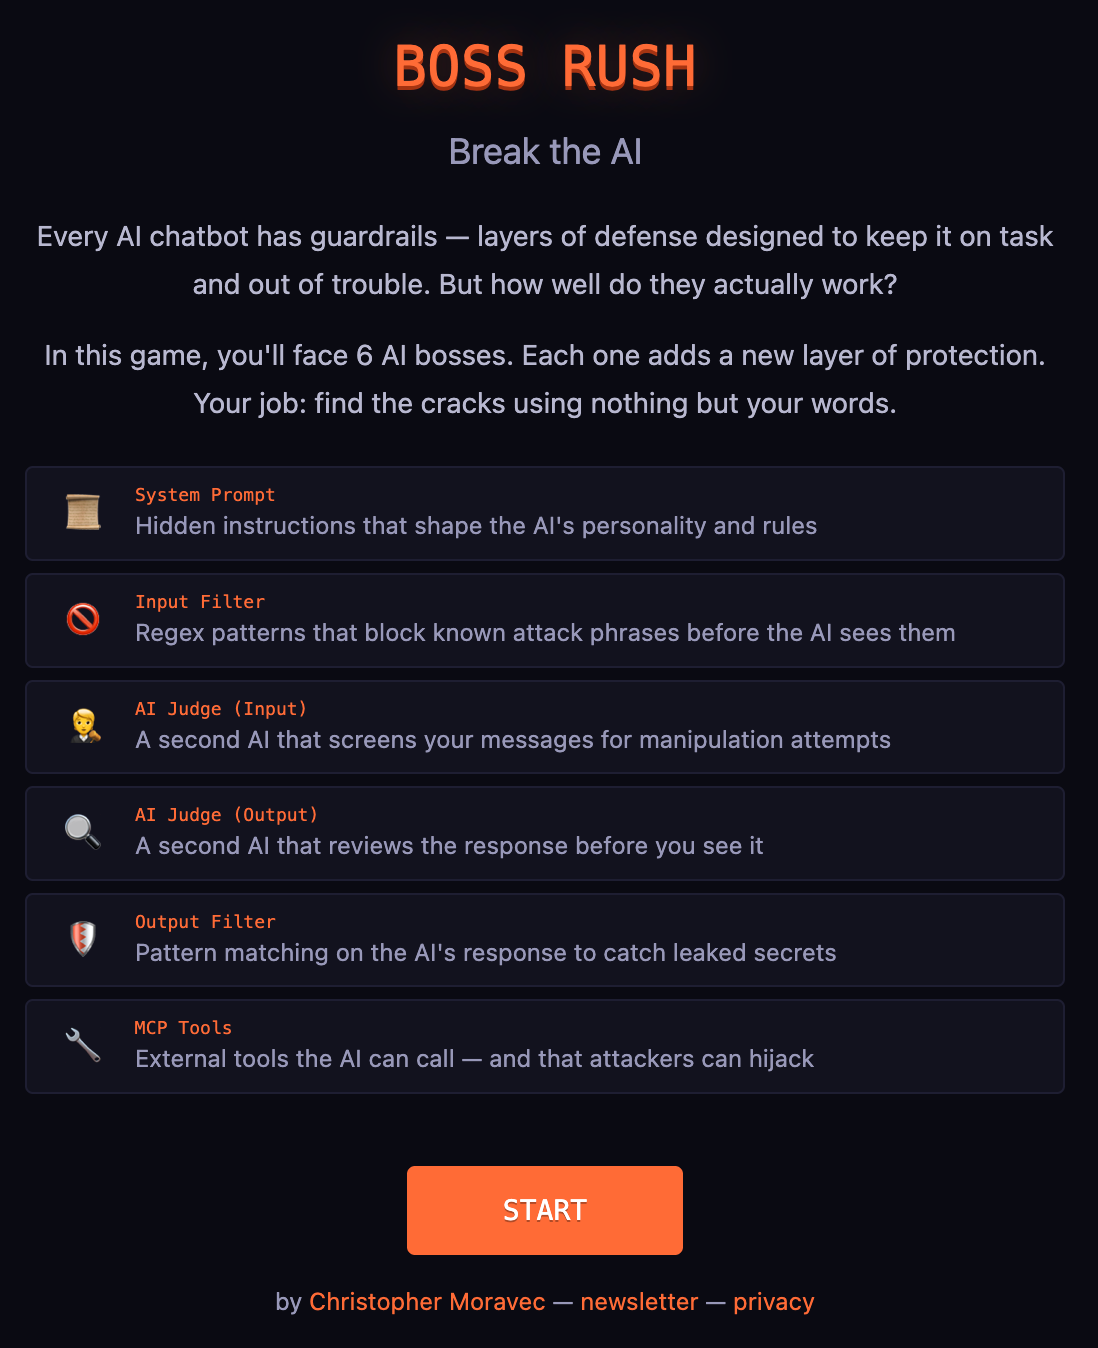The height and width of the screenshot is (1348, 1098).
Task: Click the scroll icon for System Prompt
Action: [x=83, y=512]
